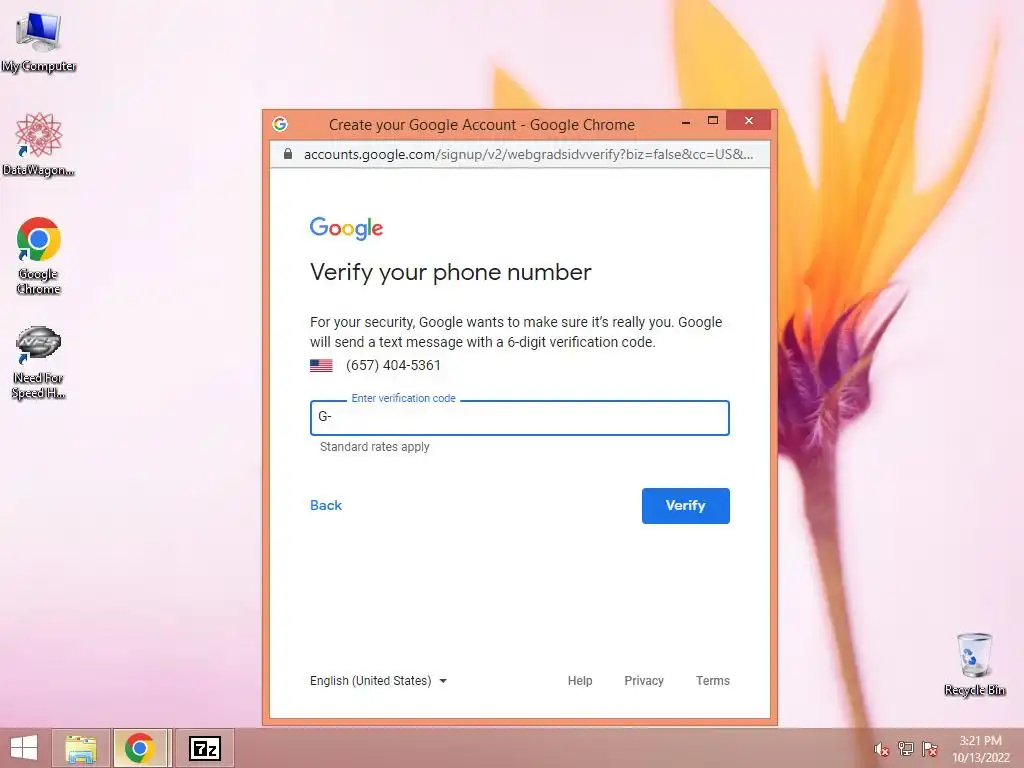This screenshot has width=1024, height=768.
Task: Open the Privacy link
Action: (644, 680)
